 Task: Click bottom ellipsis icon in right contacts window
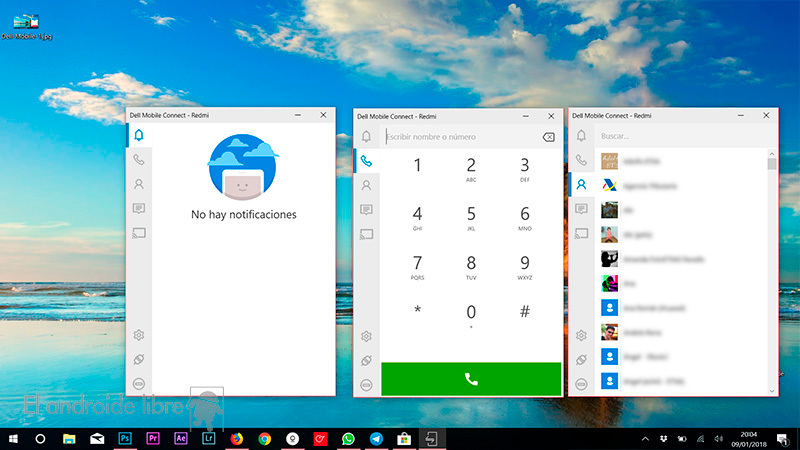pos(581,384)
